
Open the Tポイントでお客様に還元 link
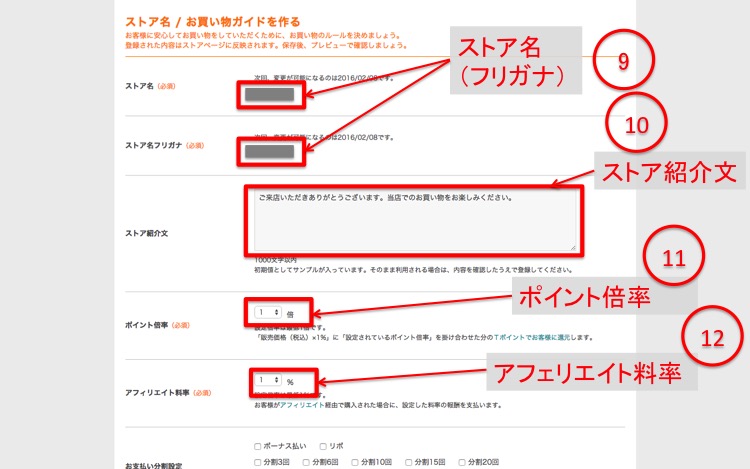pyautogui.click(x=532, y=338)
